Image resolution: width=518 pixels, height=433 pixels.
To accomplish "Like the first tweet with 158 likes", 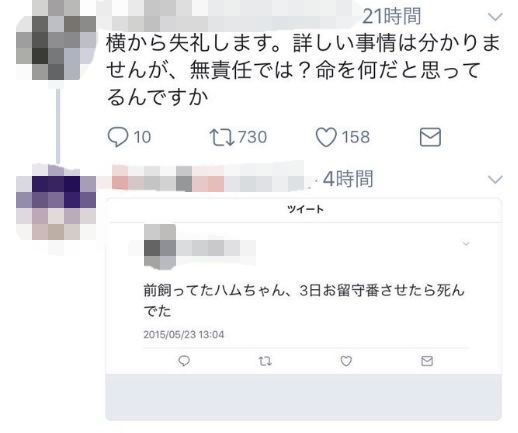I will tap(326, 137).
